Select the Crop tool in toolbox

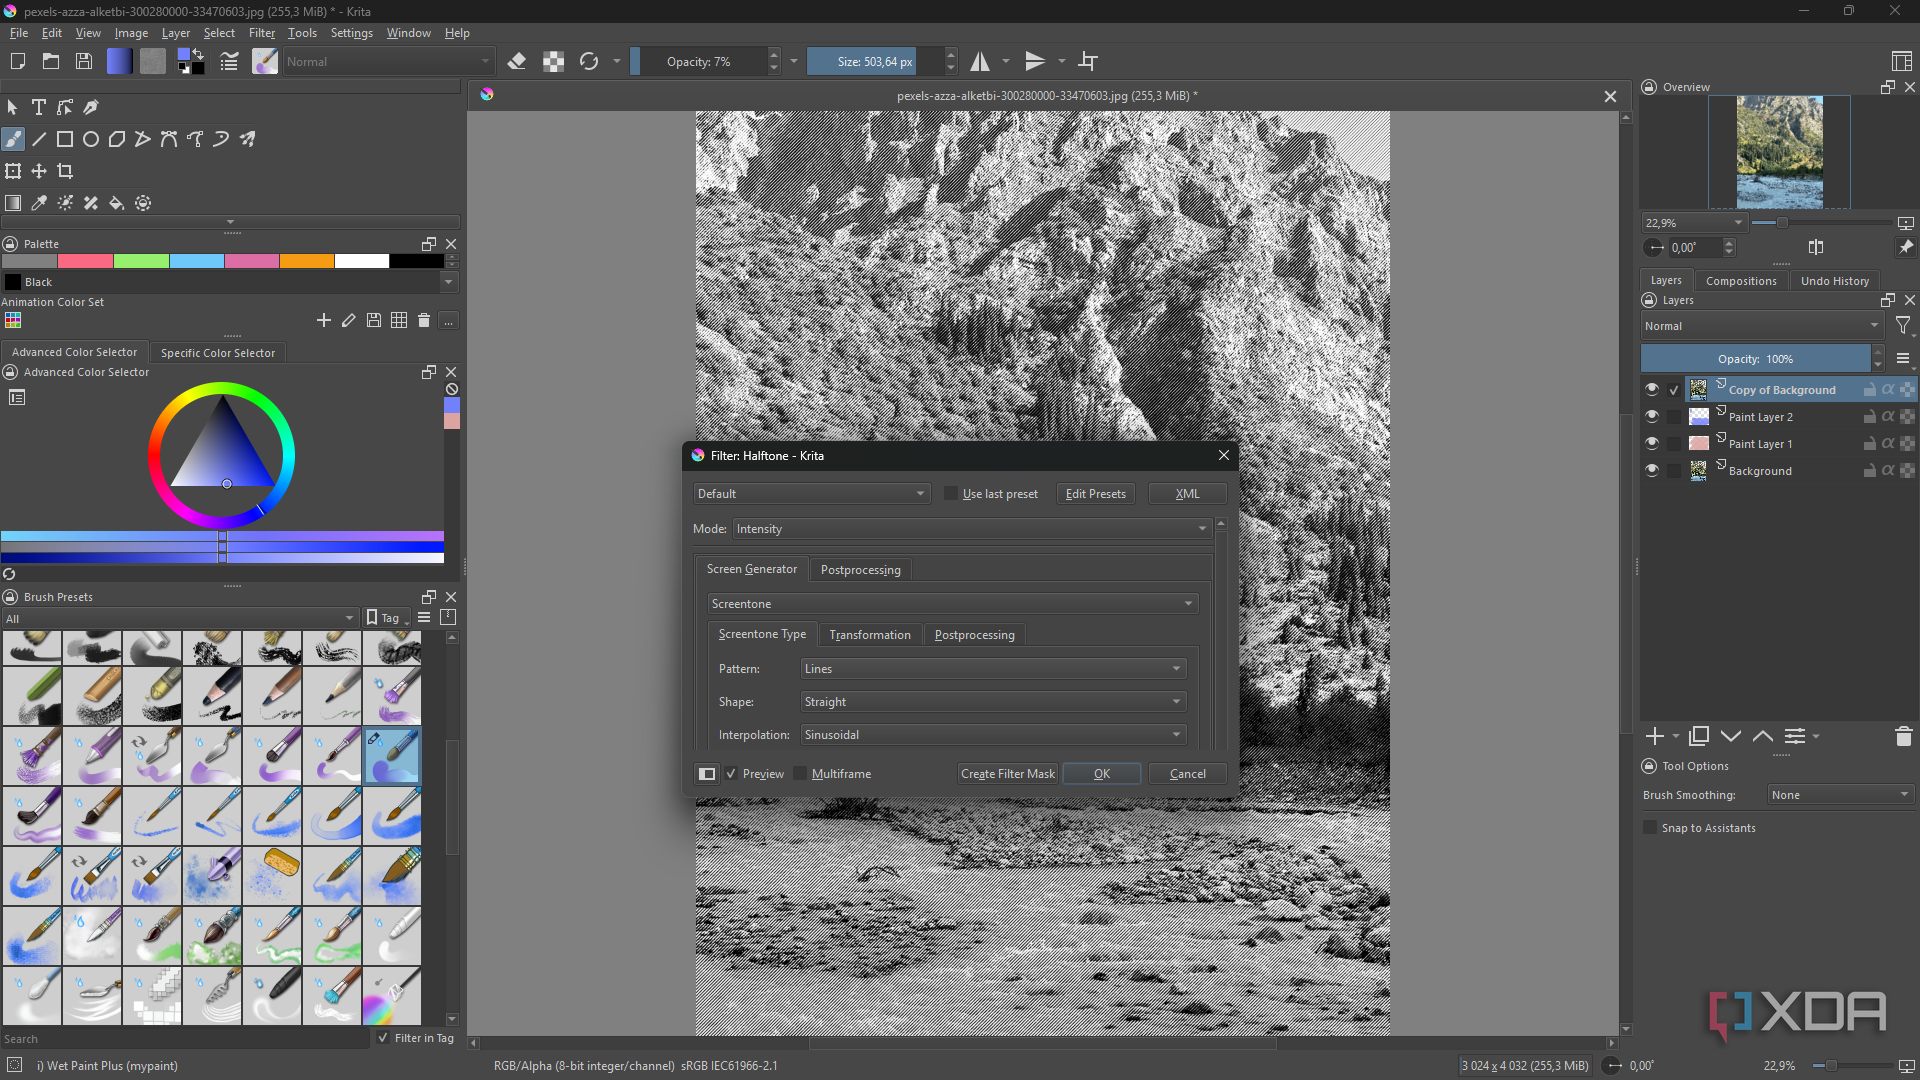(x=65, y=171)
